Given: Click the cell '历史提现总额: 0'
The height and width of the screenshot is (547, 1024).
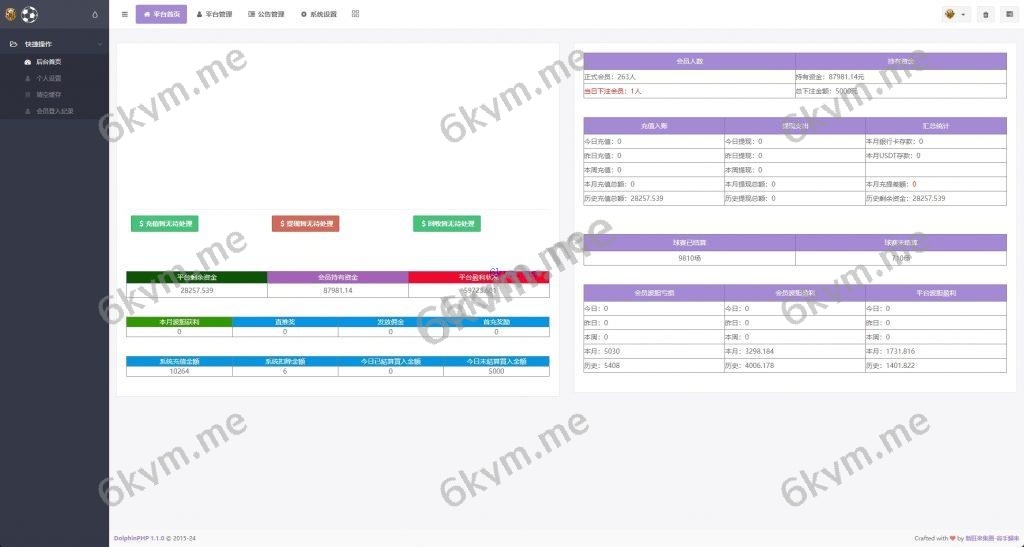Looking at the screenshot, I should (795, 198).
